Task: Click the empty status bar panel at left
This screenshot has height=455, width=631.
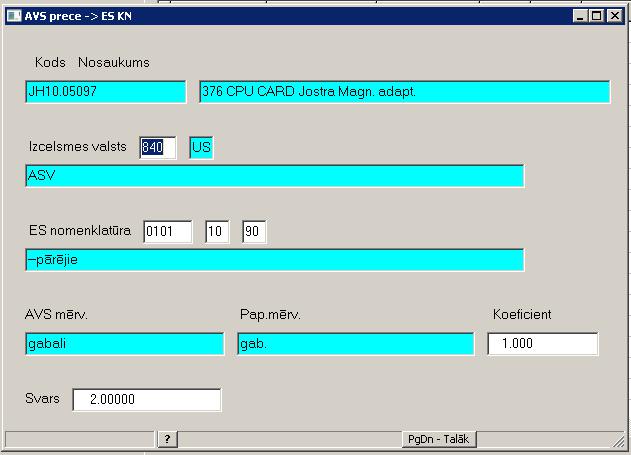Action: coord(79,439)
